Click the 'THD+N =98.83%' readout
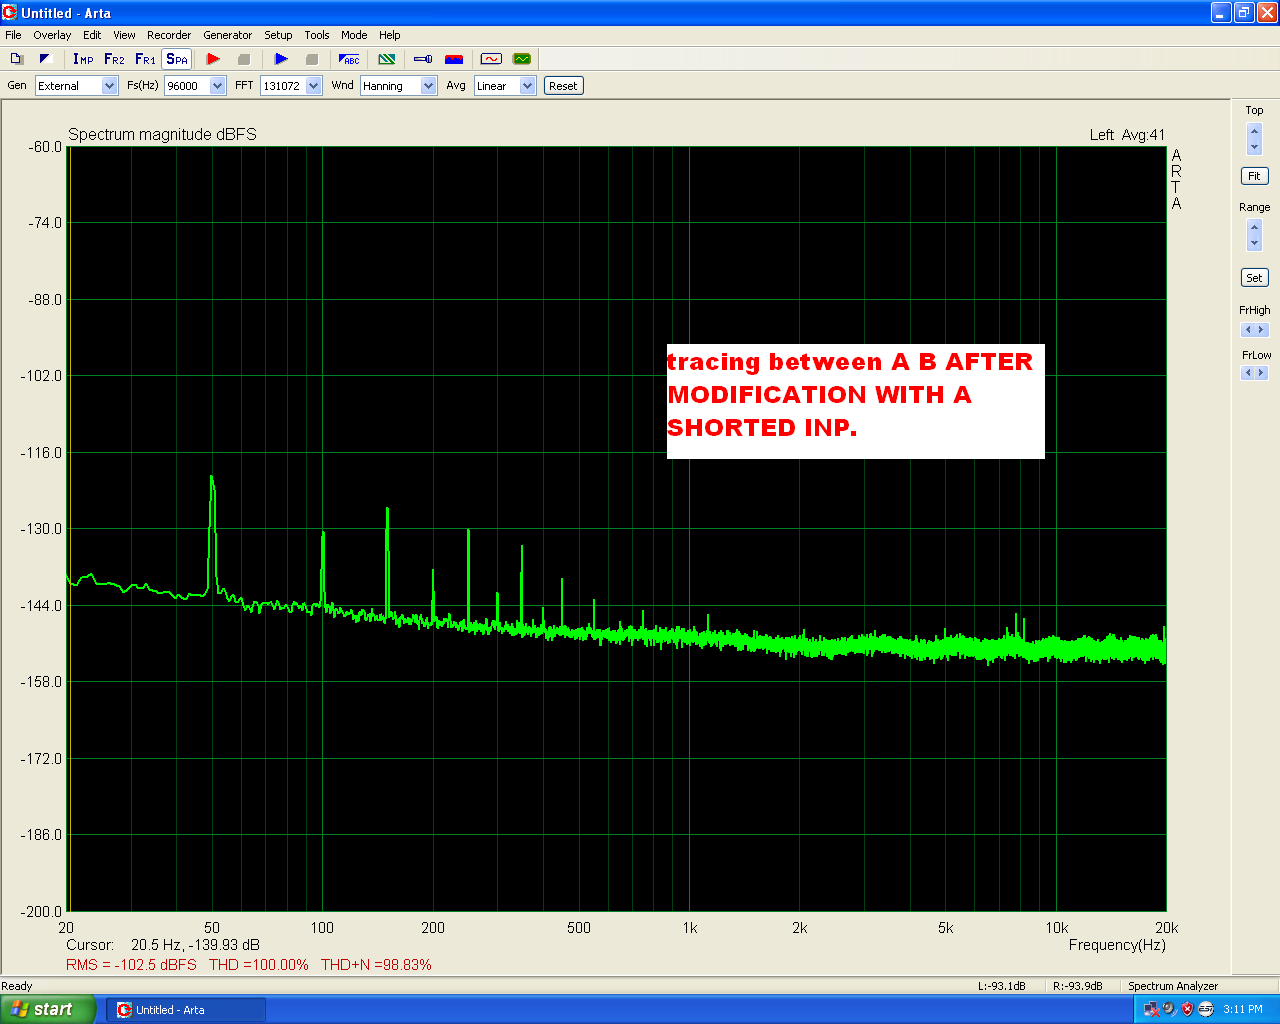The width and height of the screenshot is (1280, 1024). pyautogui.click(x=376, y=965)
